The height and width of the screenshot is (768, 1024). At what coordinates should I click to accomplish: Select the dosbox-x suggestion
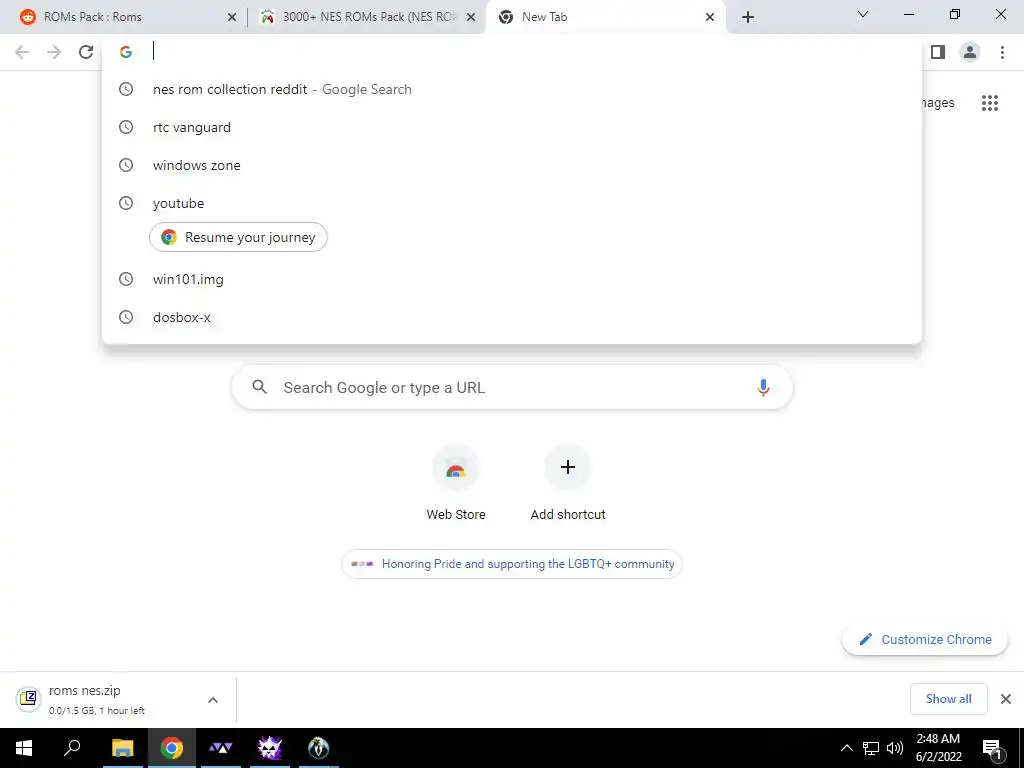512,317
